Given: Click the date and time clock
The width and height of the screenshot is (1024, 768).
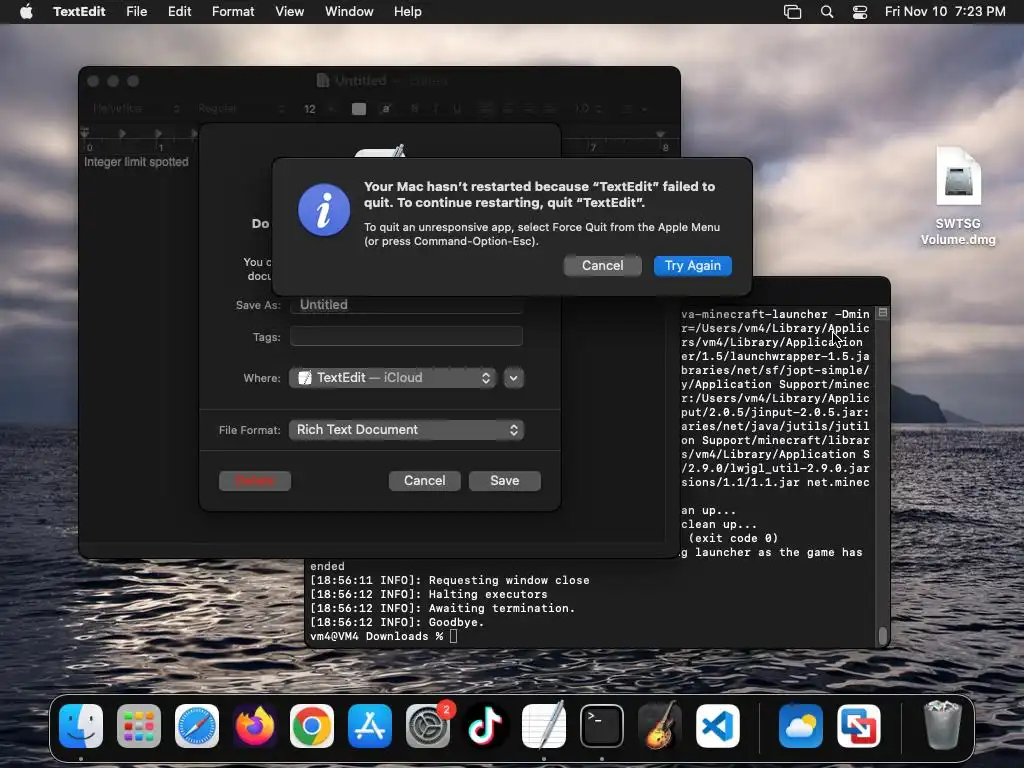Looking at the screenshot, I should [x=945, y=11].
